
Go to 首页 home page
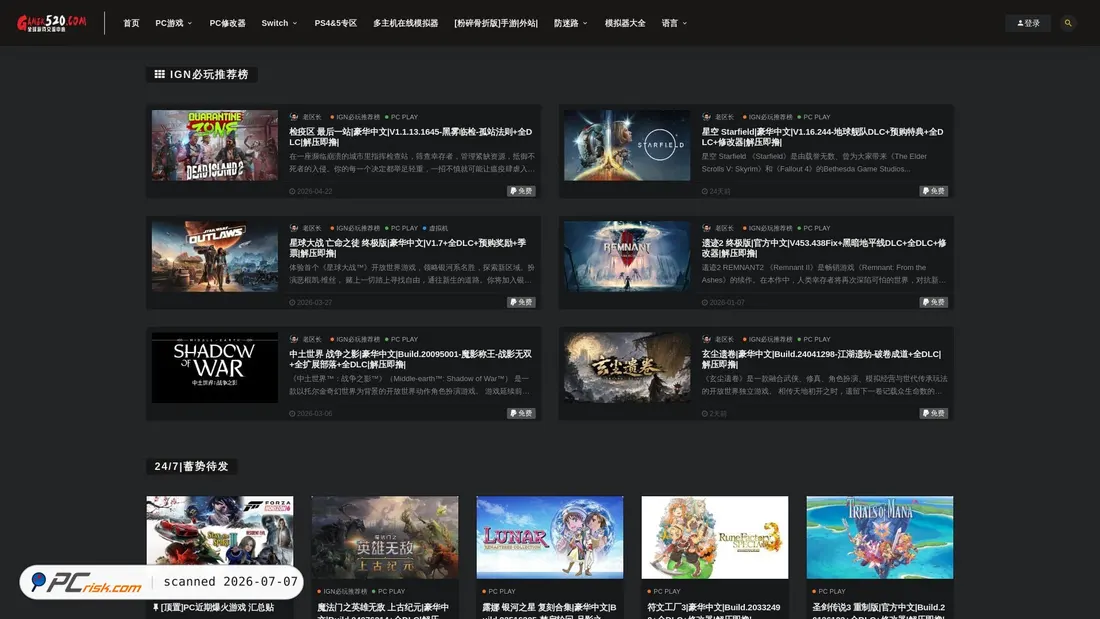tap(131, 23)
